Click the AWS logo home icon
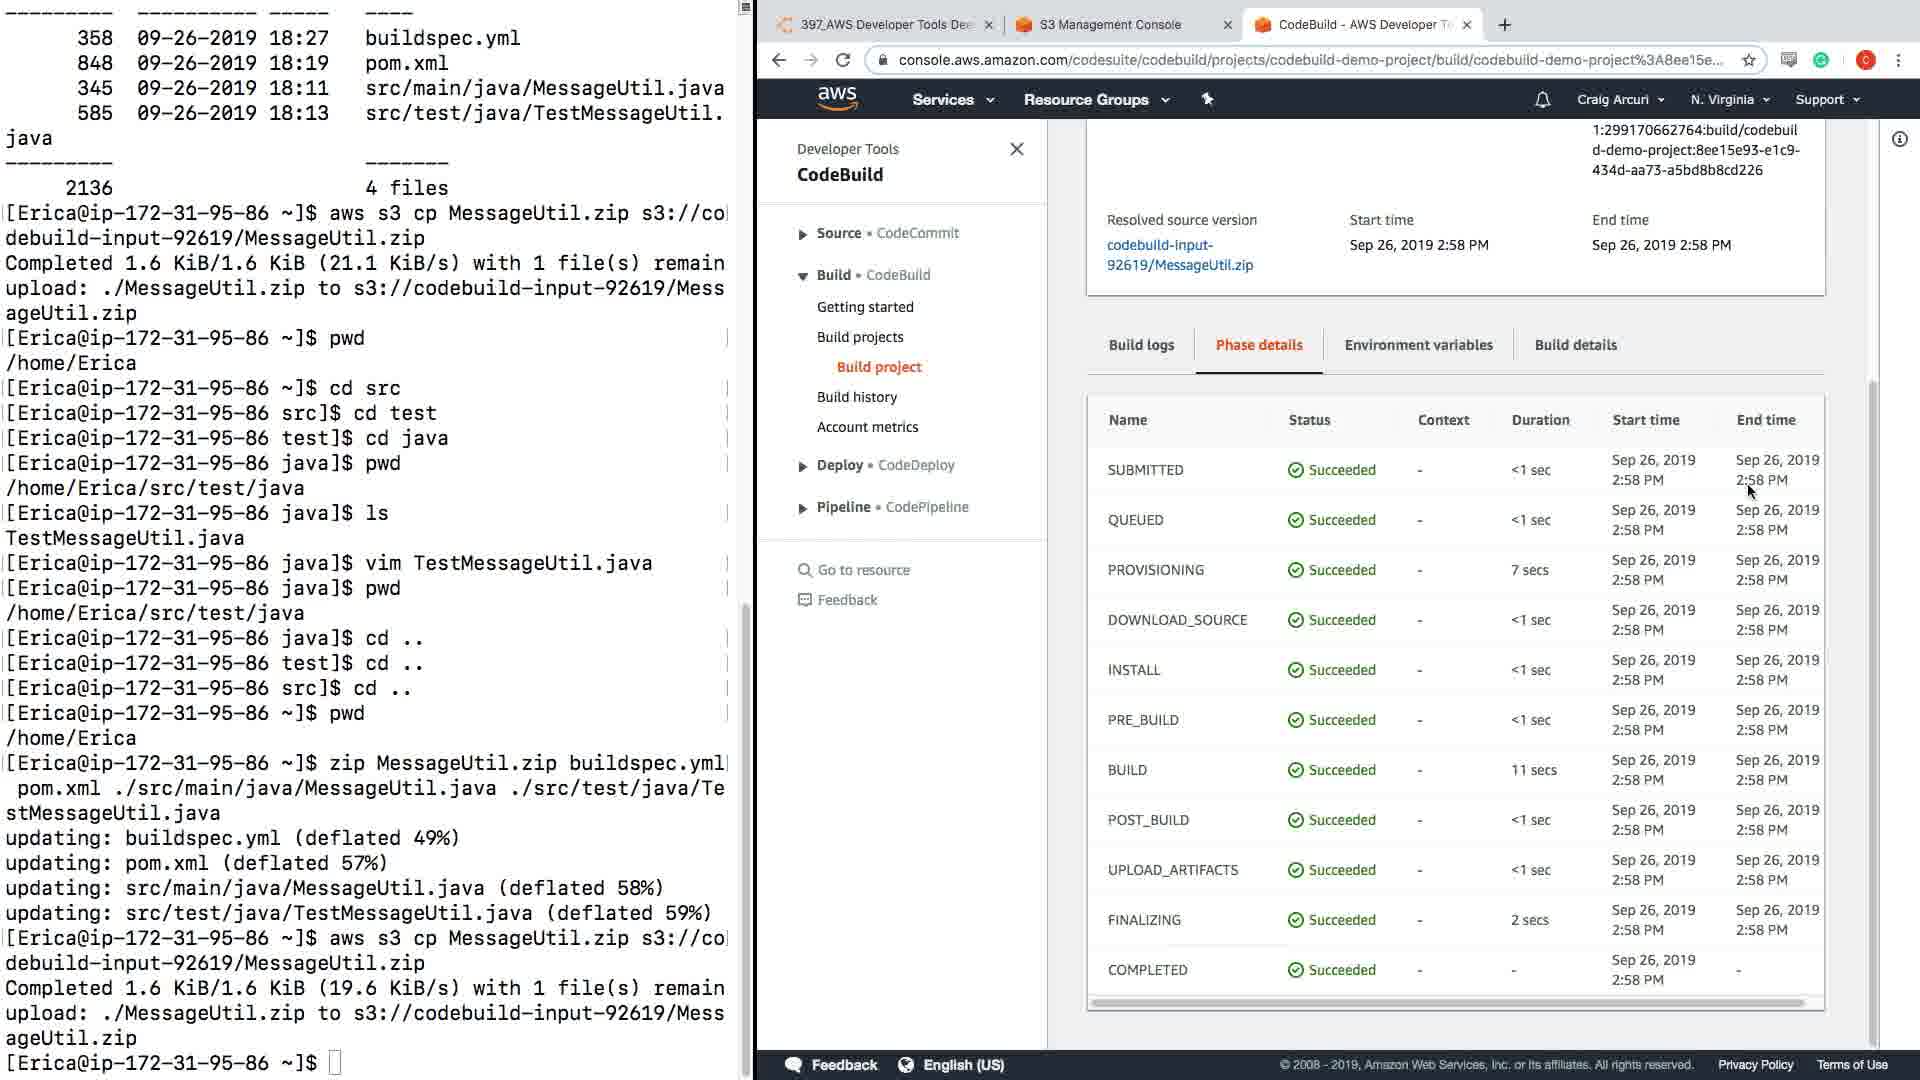The width and height of the screenshot is (1920, 1080). (837, 98)
